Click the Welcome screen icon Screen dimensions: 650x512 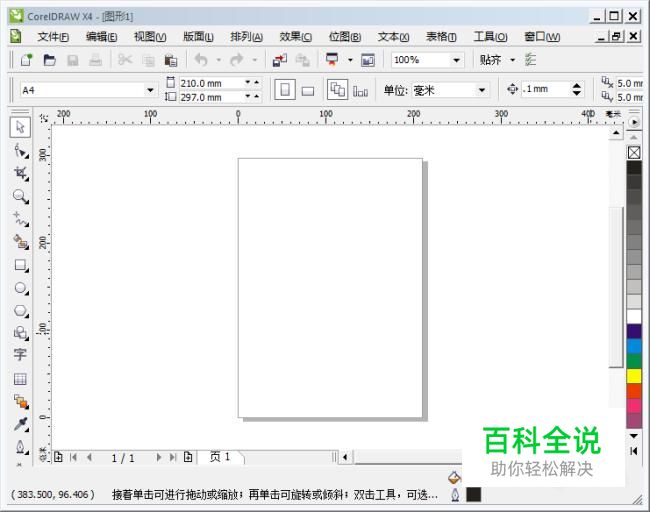coord(368,60)
